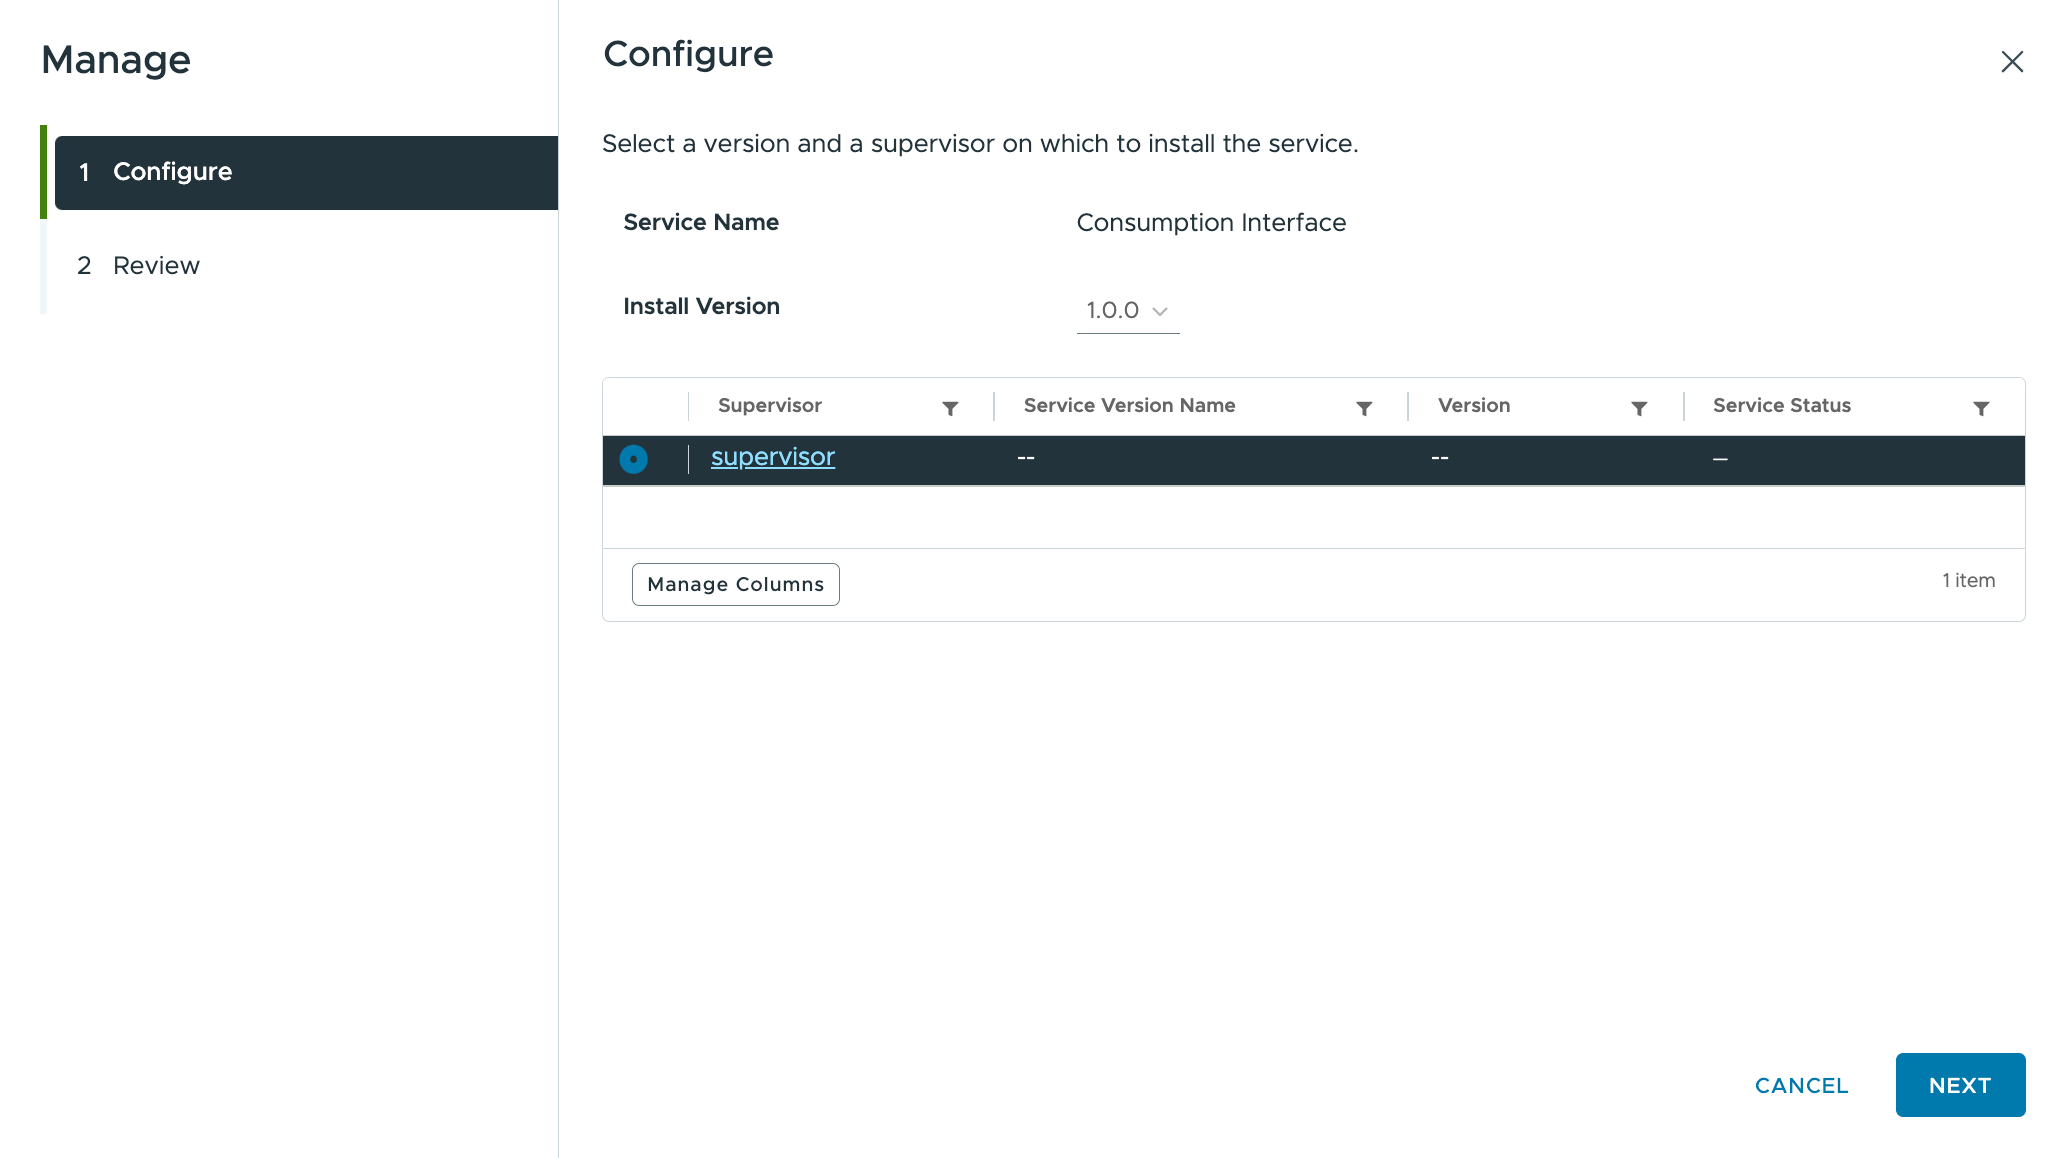Viewport: 2058px width, 1158px height.
Task: Click the Manage Columns button
Action: 736,584
